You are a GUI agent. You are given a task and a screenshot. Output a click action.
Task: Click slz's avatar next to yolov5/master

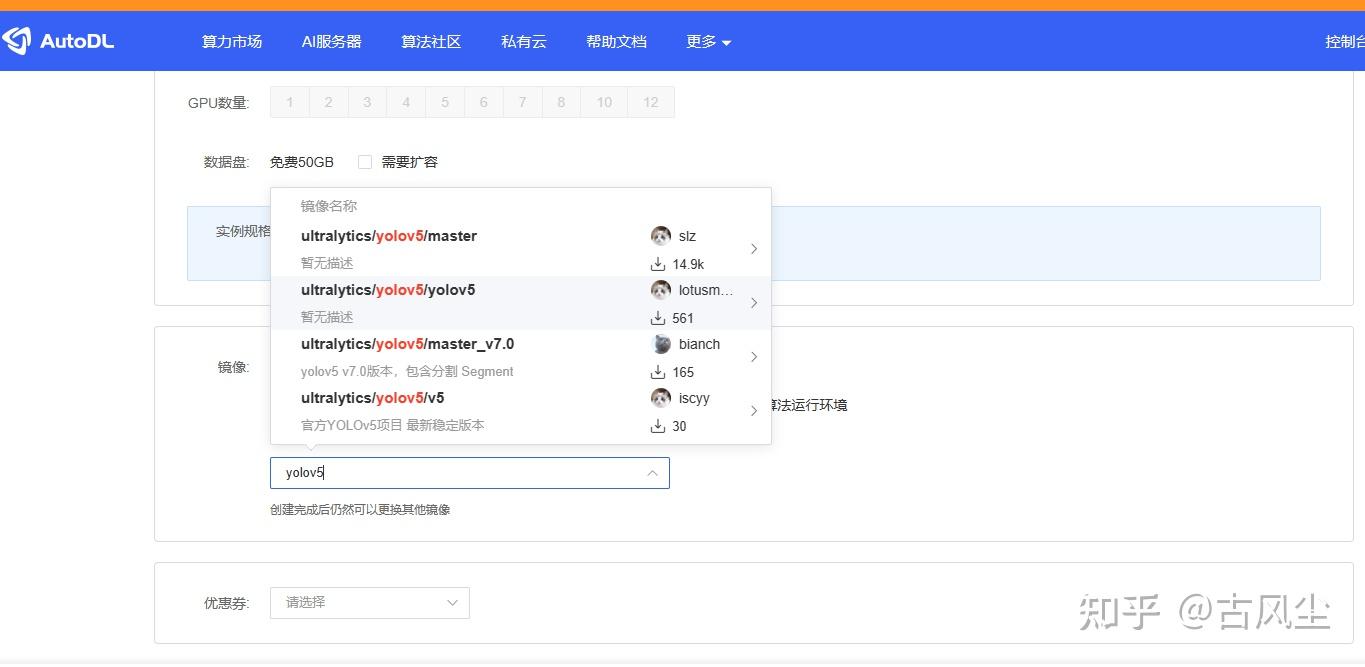661,236
